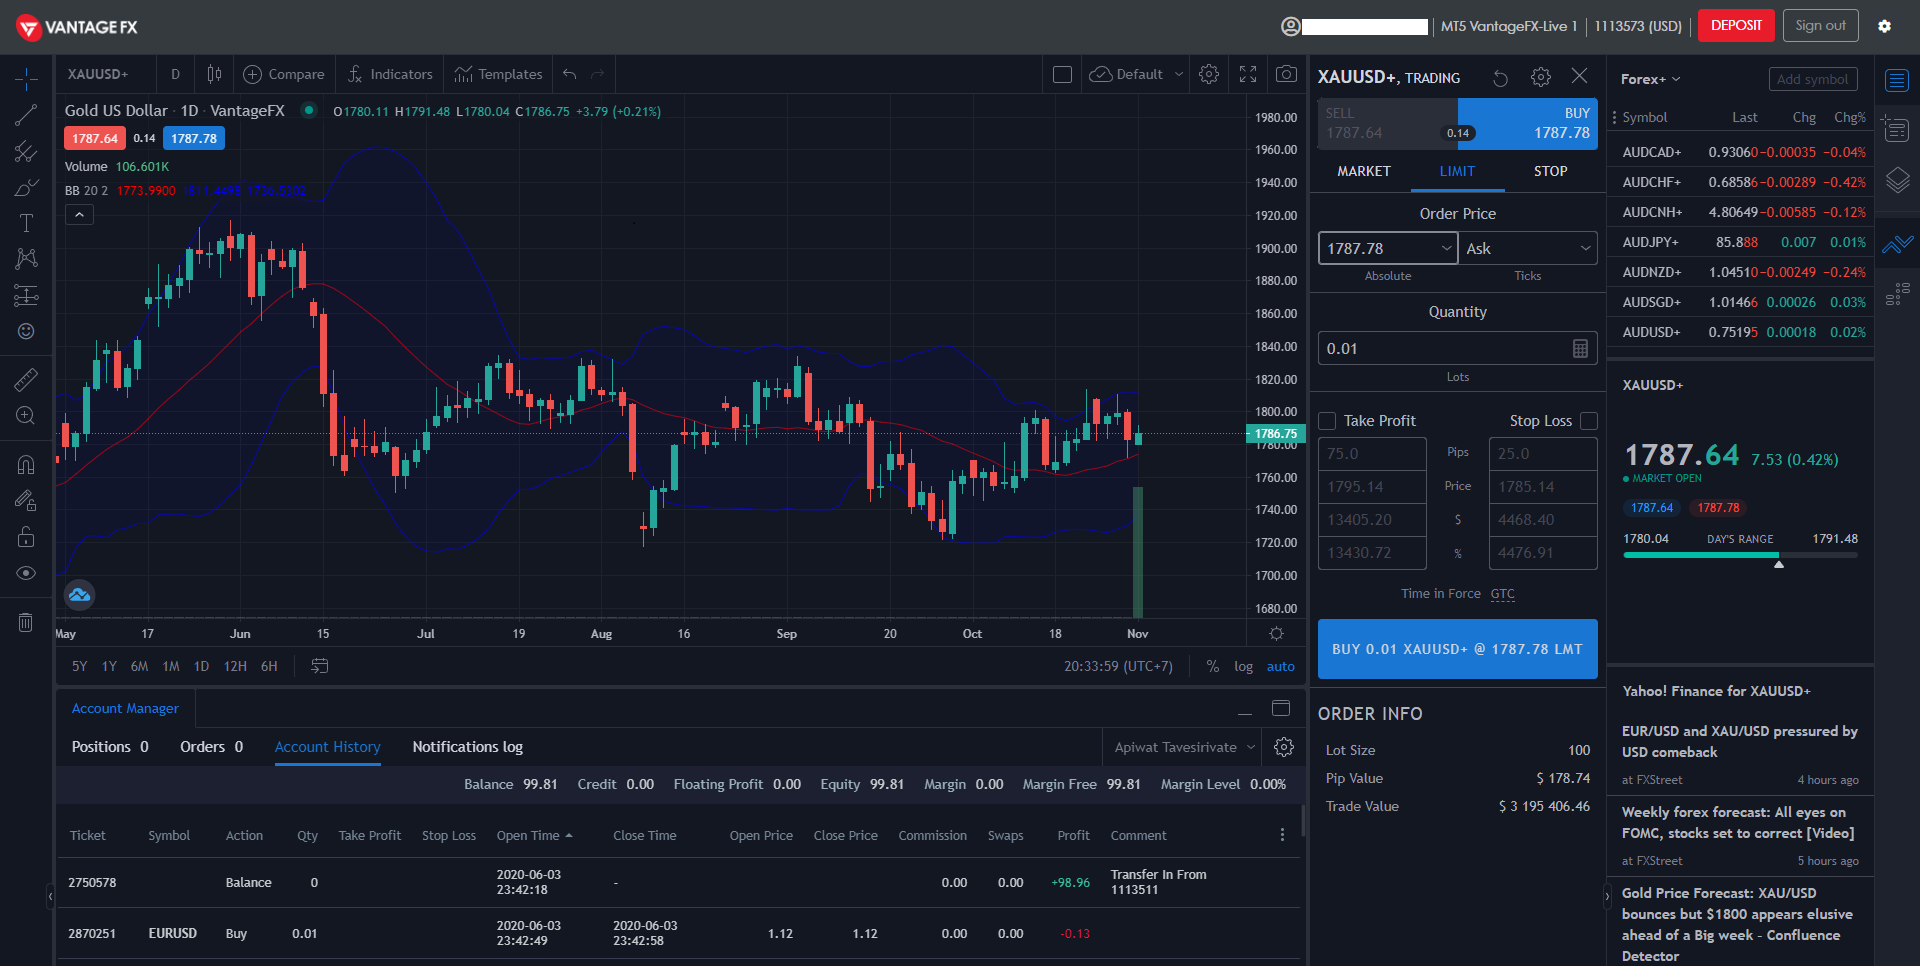Switch to the LIMIT order tab
Screen dimensions: 1920x966
click(1457, 172)
